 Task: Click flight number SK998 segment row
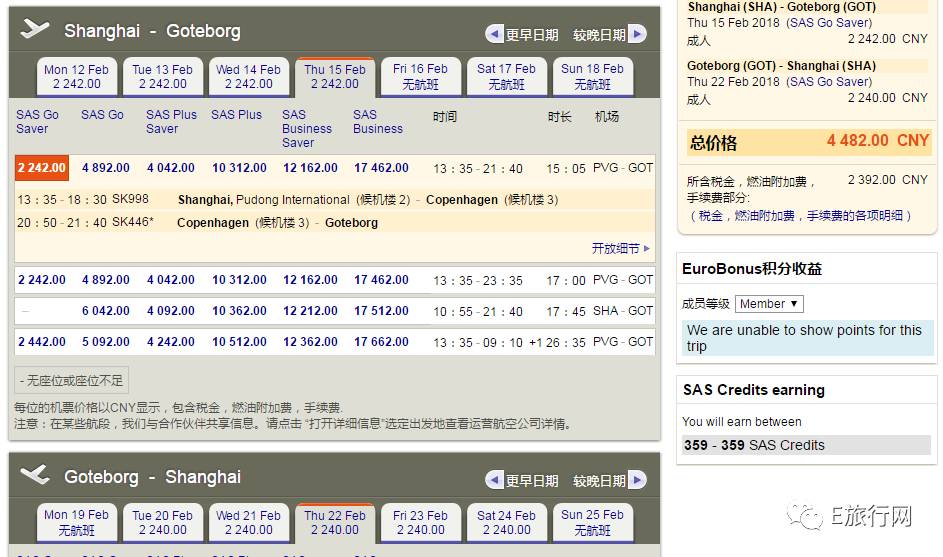[334, 200]
